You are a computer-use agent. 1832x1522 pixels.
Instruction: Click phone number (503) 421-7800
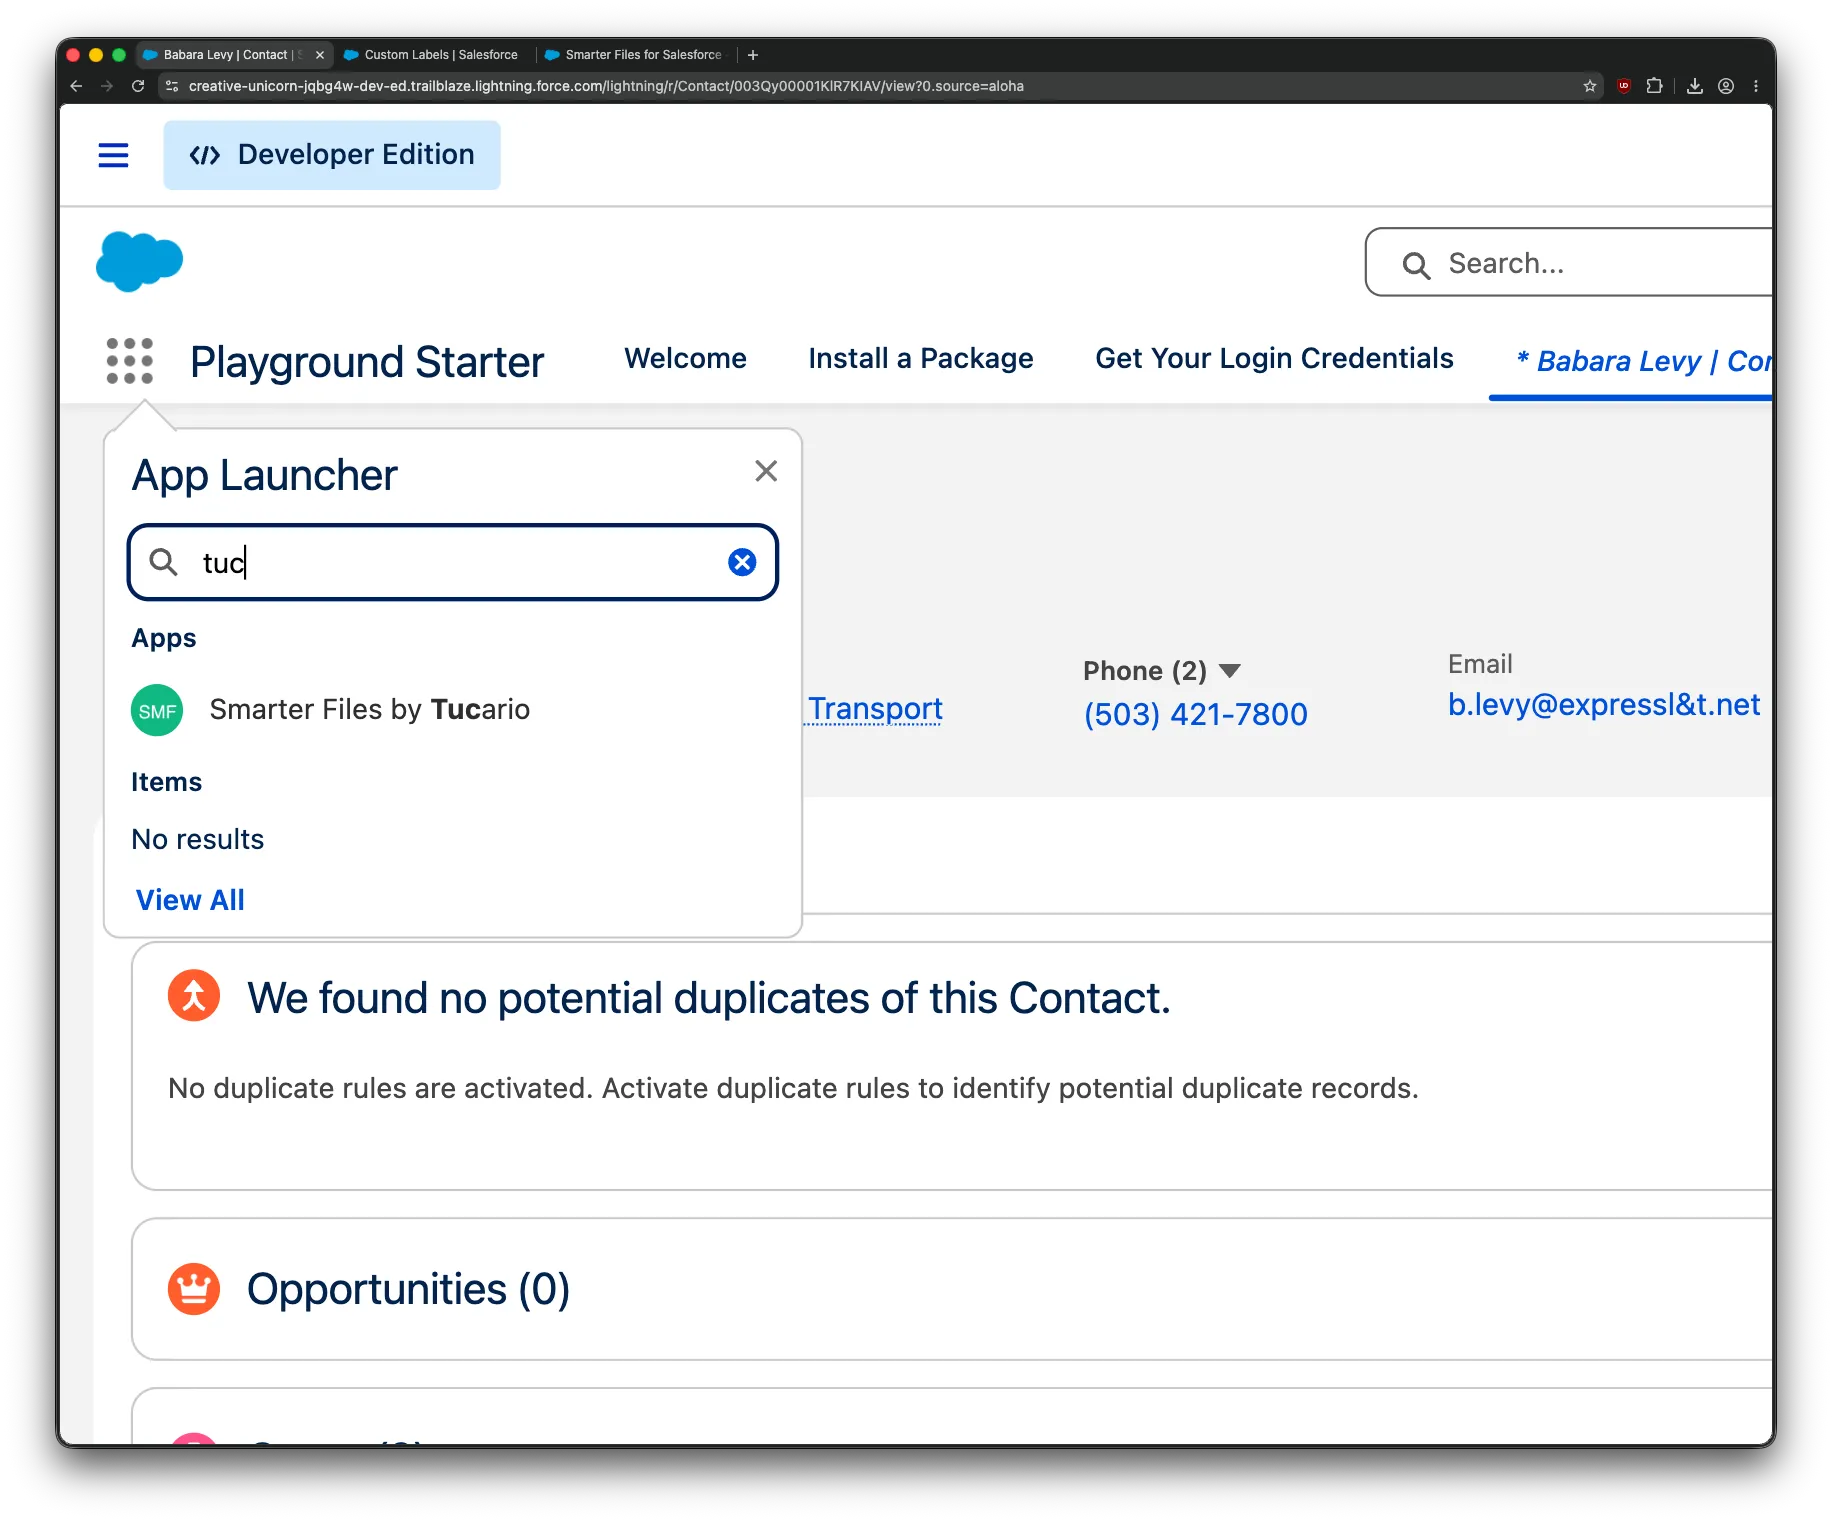click(x=1195, y=714)
